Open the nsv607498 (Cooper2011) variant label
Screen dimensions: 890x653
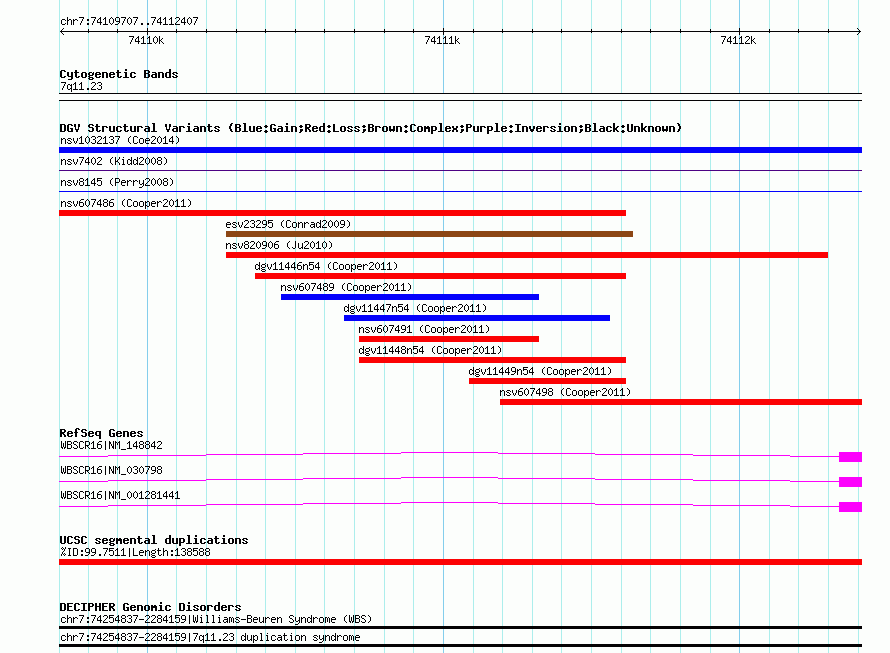565,392
